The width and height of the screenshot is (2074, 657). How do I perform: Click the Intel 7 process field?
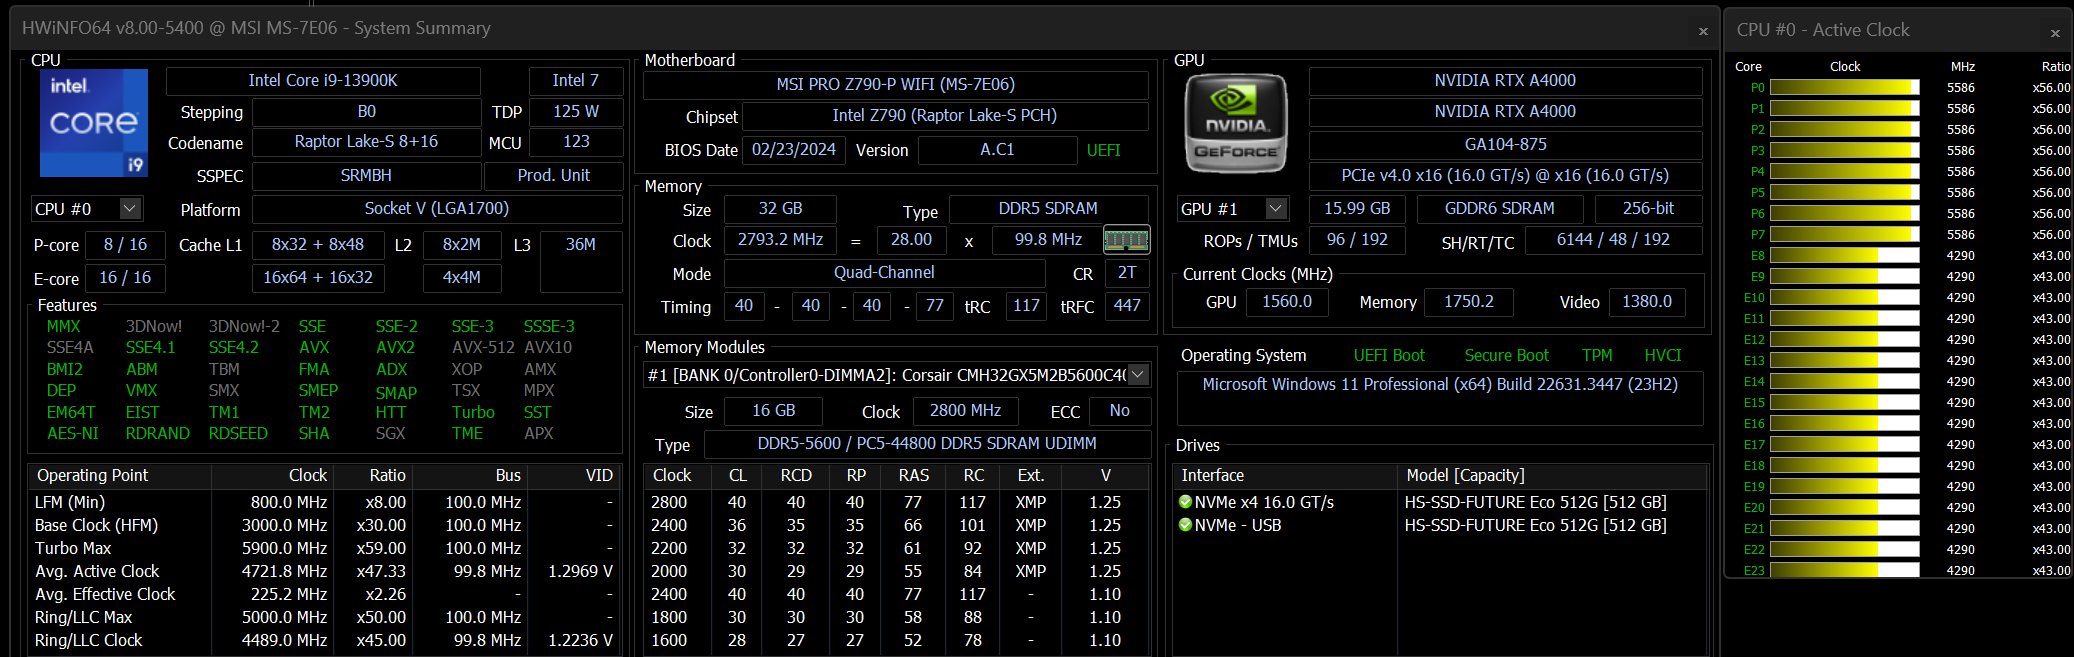(576, 80)
